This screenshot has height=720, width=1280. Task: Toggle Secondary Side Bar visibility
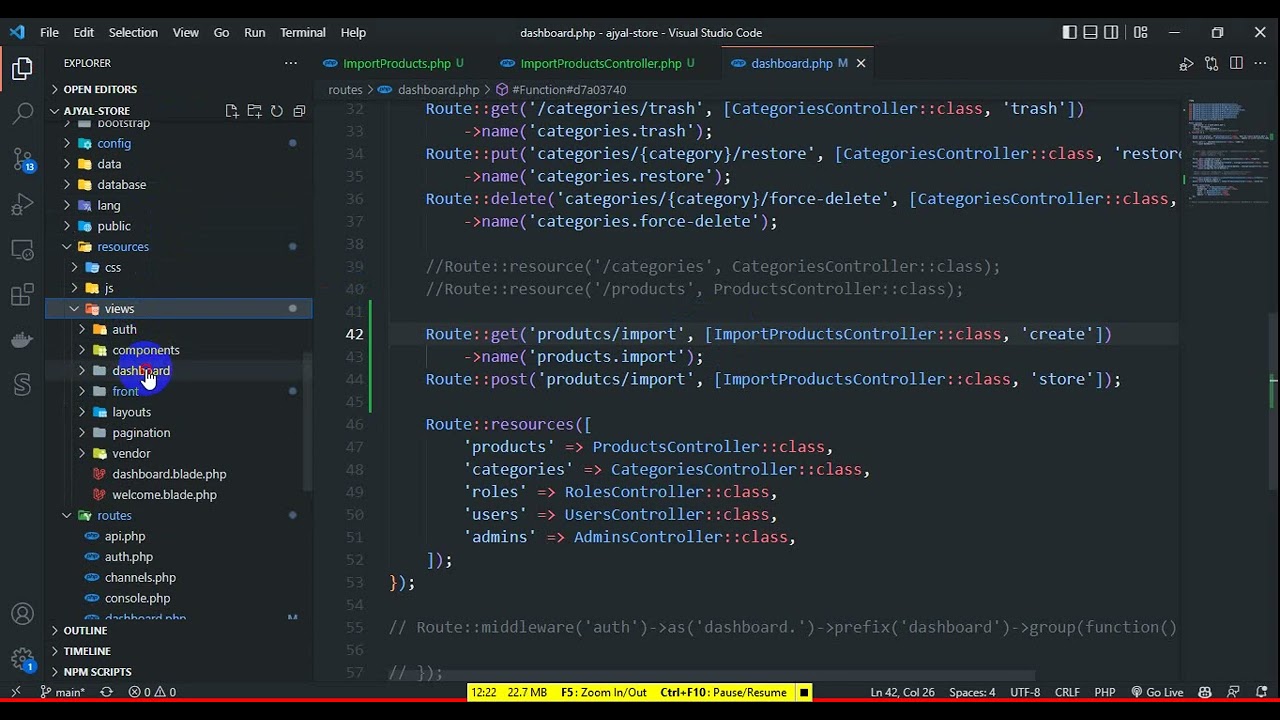pos(1111,32)
